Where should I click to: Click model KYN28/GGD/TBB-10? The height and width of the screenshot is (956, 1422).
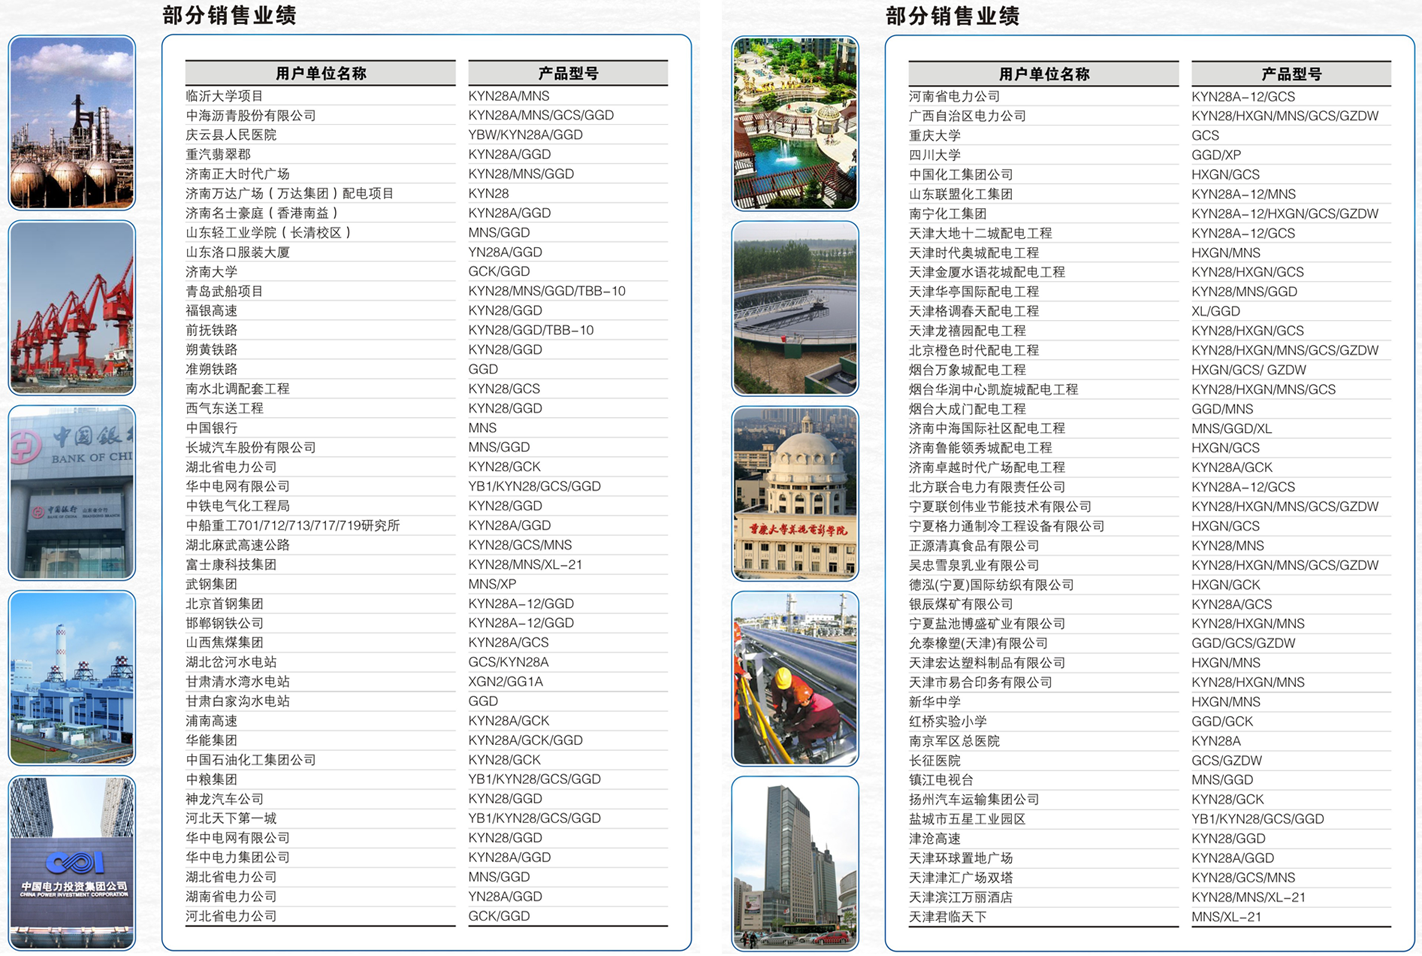[531, 330]
